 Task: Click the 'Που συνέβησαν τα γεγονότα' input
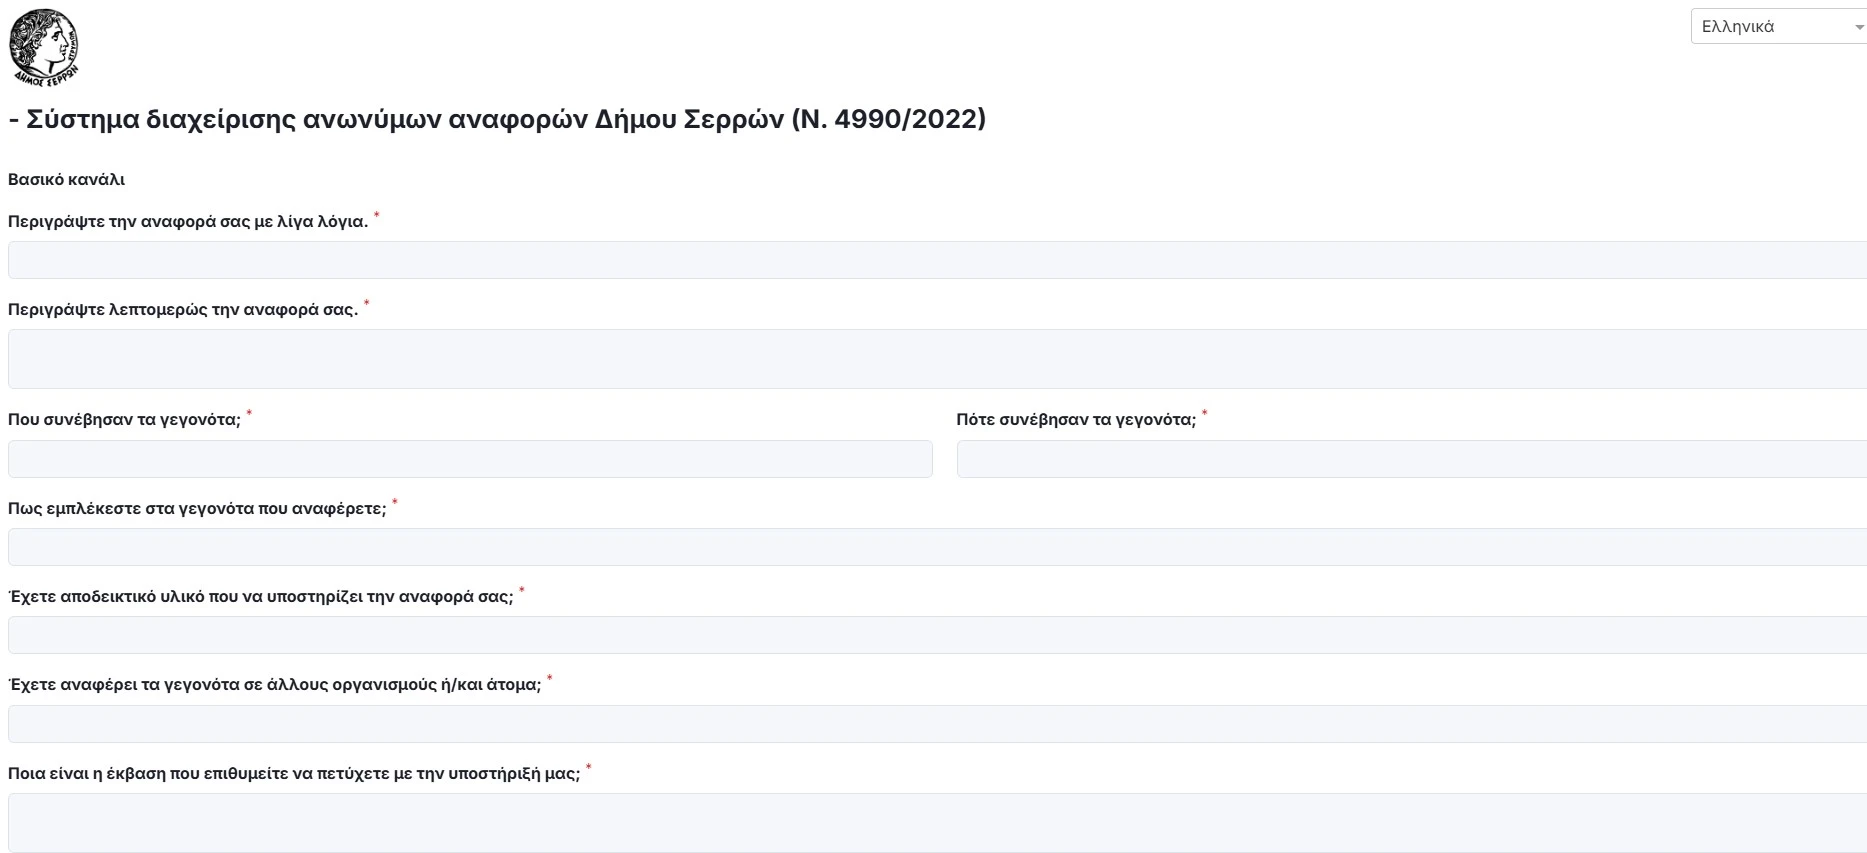click(x=470, y=459)
